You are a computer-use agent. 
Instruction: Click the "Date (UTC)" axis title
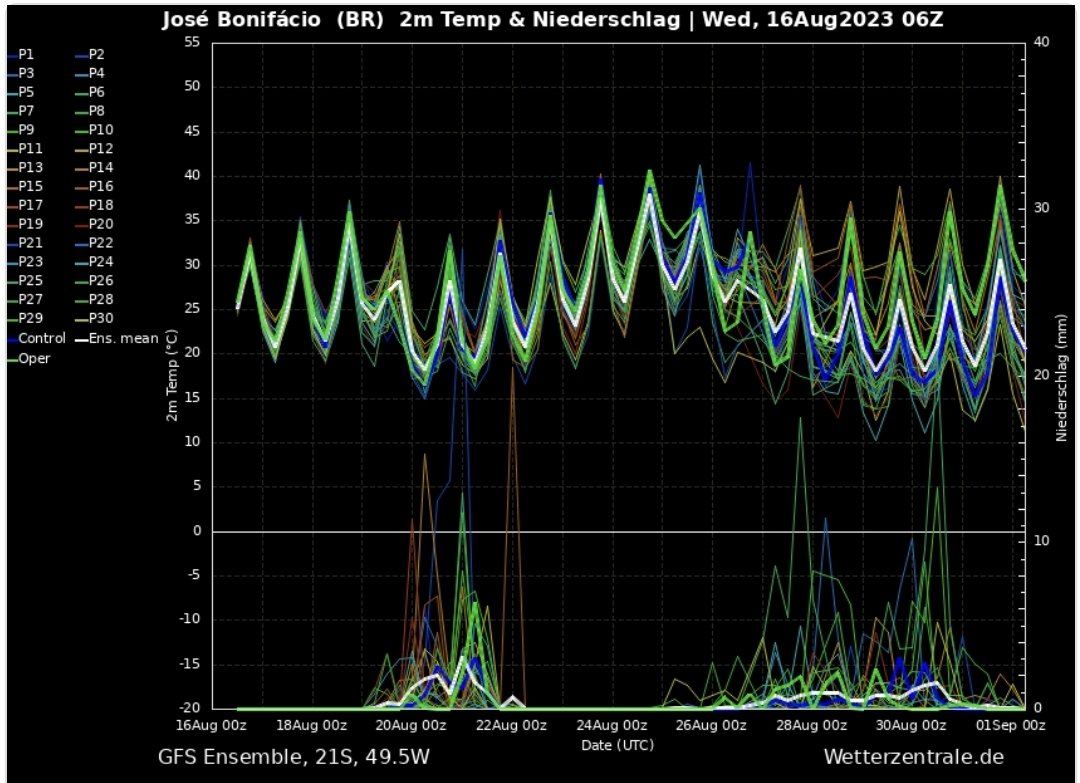(617, 745)
